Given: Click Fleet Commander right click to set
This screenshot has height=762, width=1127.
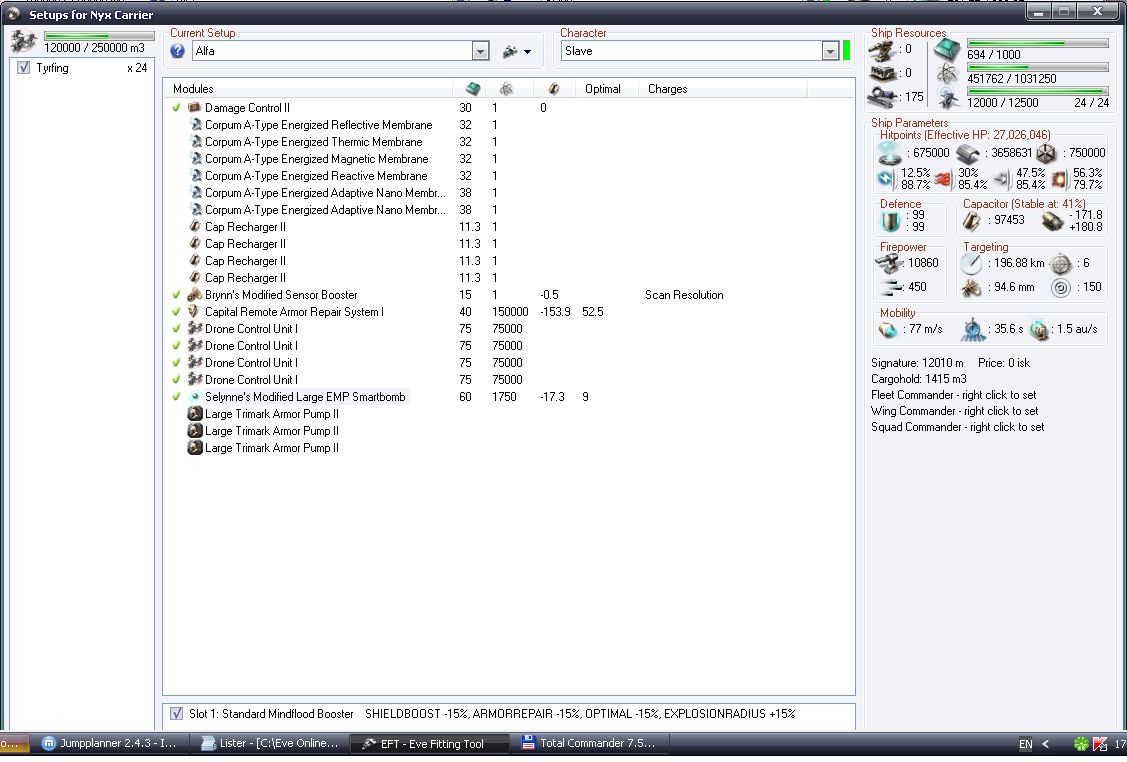Looking at the screenshot, I should [954, 395].
